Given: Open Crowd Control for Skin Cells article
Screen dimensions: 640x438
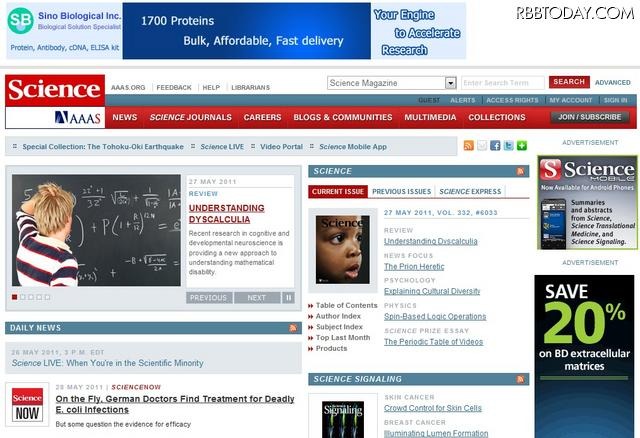Looking at the screenshot, I should coord(433,408).
